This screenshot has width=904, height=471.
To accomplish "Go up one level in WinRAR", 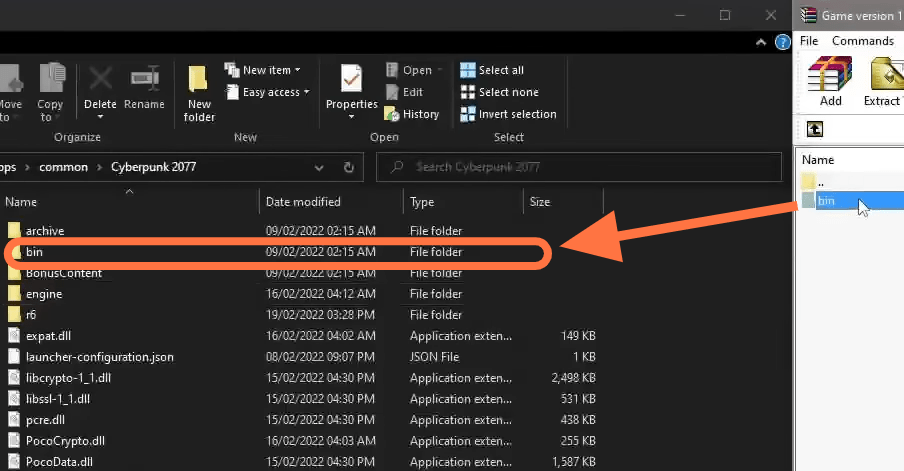I will coord(815,129).
